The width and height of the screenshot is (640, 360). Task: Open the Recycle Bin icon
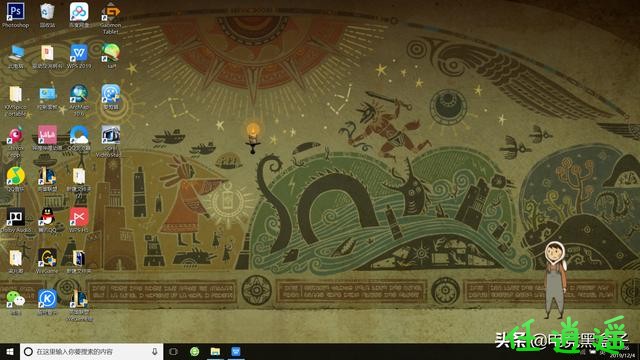click(47, 15)
